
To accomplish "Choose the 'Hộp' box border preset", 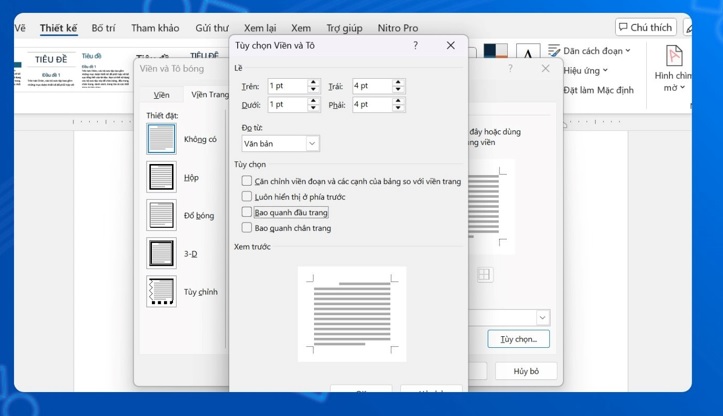I will pos(161,177).
